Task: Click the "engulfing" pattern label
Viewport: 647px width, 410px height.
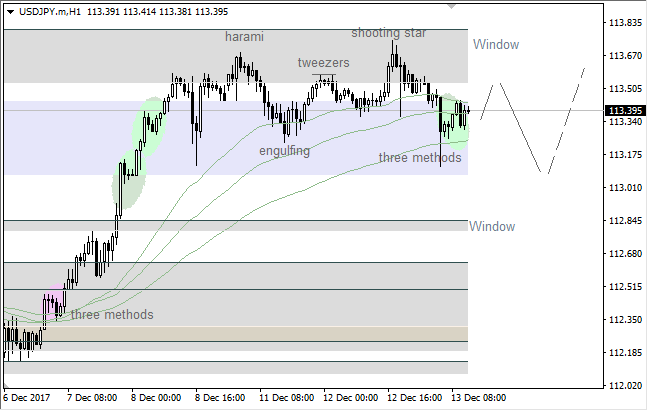Action: coord(284,151)
